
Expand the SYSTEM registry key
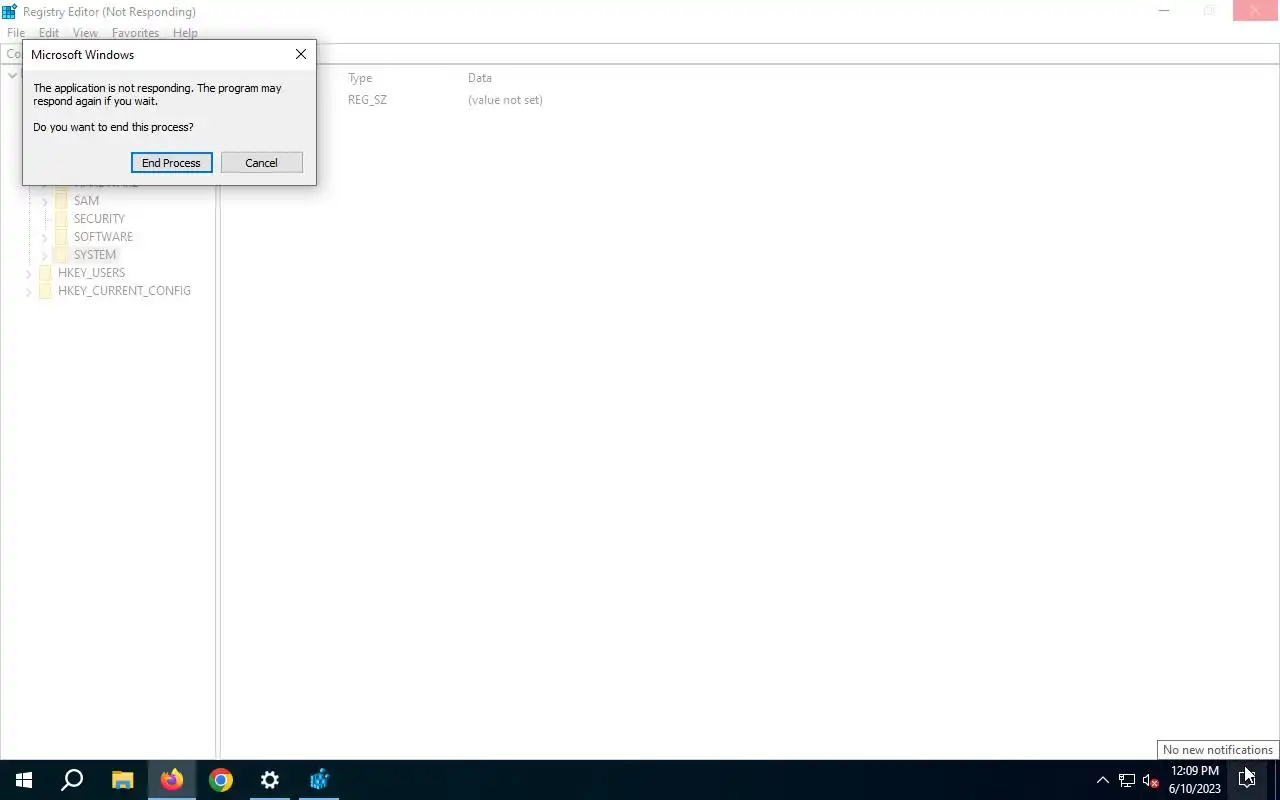coord(44,255)
